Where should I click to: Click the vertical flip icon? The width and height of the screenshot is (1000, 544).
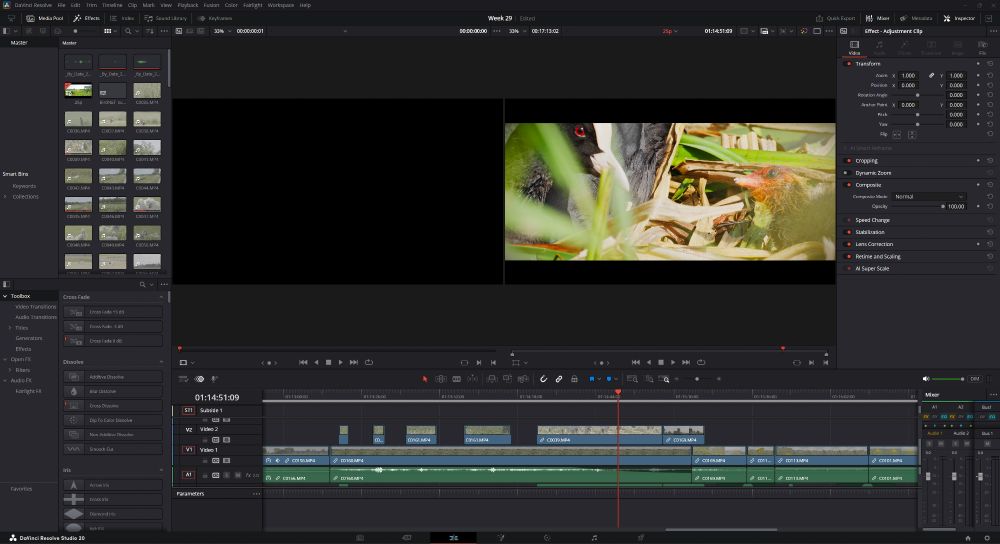(911, 135)
